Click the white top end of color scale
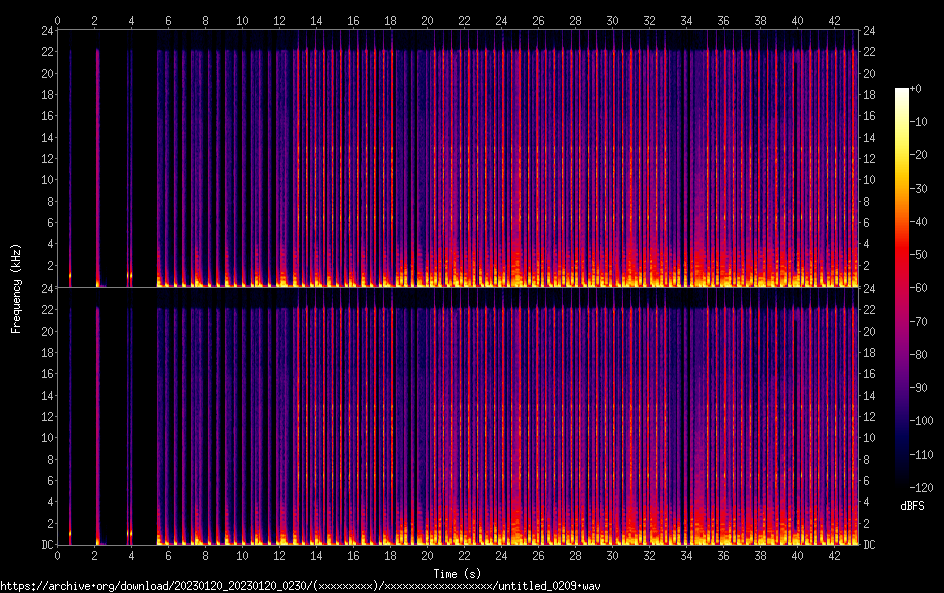 pos(902,92)
